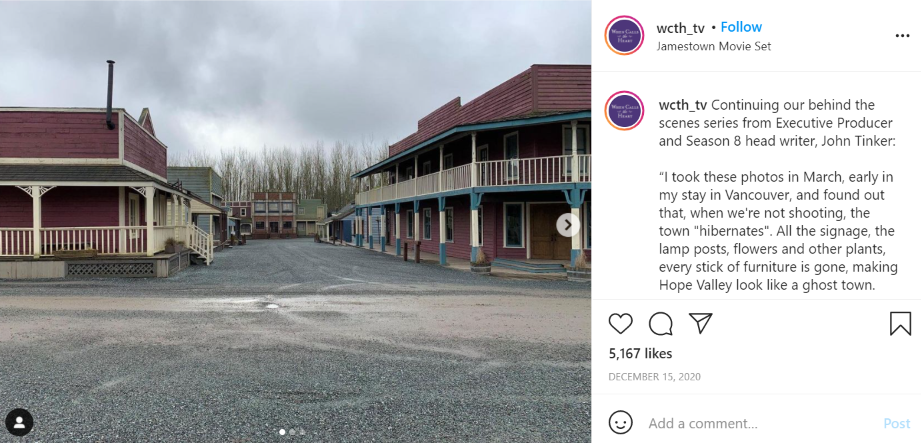Open the Jamestown Movie Set location
The image size is (921, 443).
click(x=714, y=46)
